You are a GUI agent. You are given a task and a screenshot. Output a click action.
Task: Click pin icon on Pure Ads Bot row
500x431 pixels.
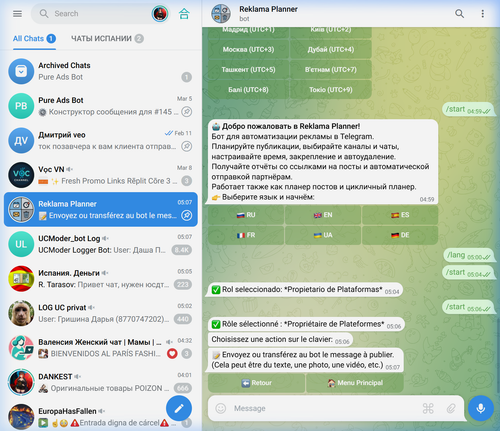(x=187, y=112)
